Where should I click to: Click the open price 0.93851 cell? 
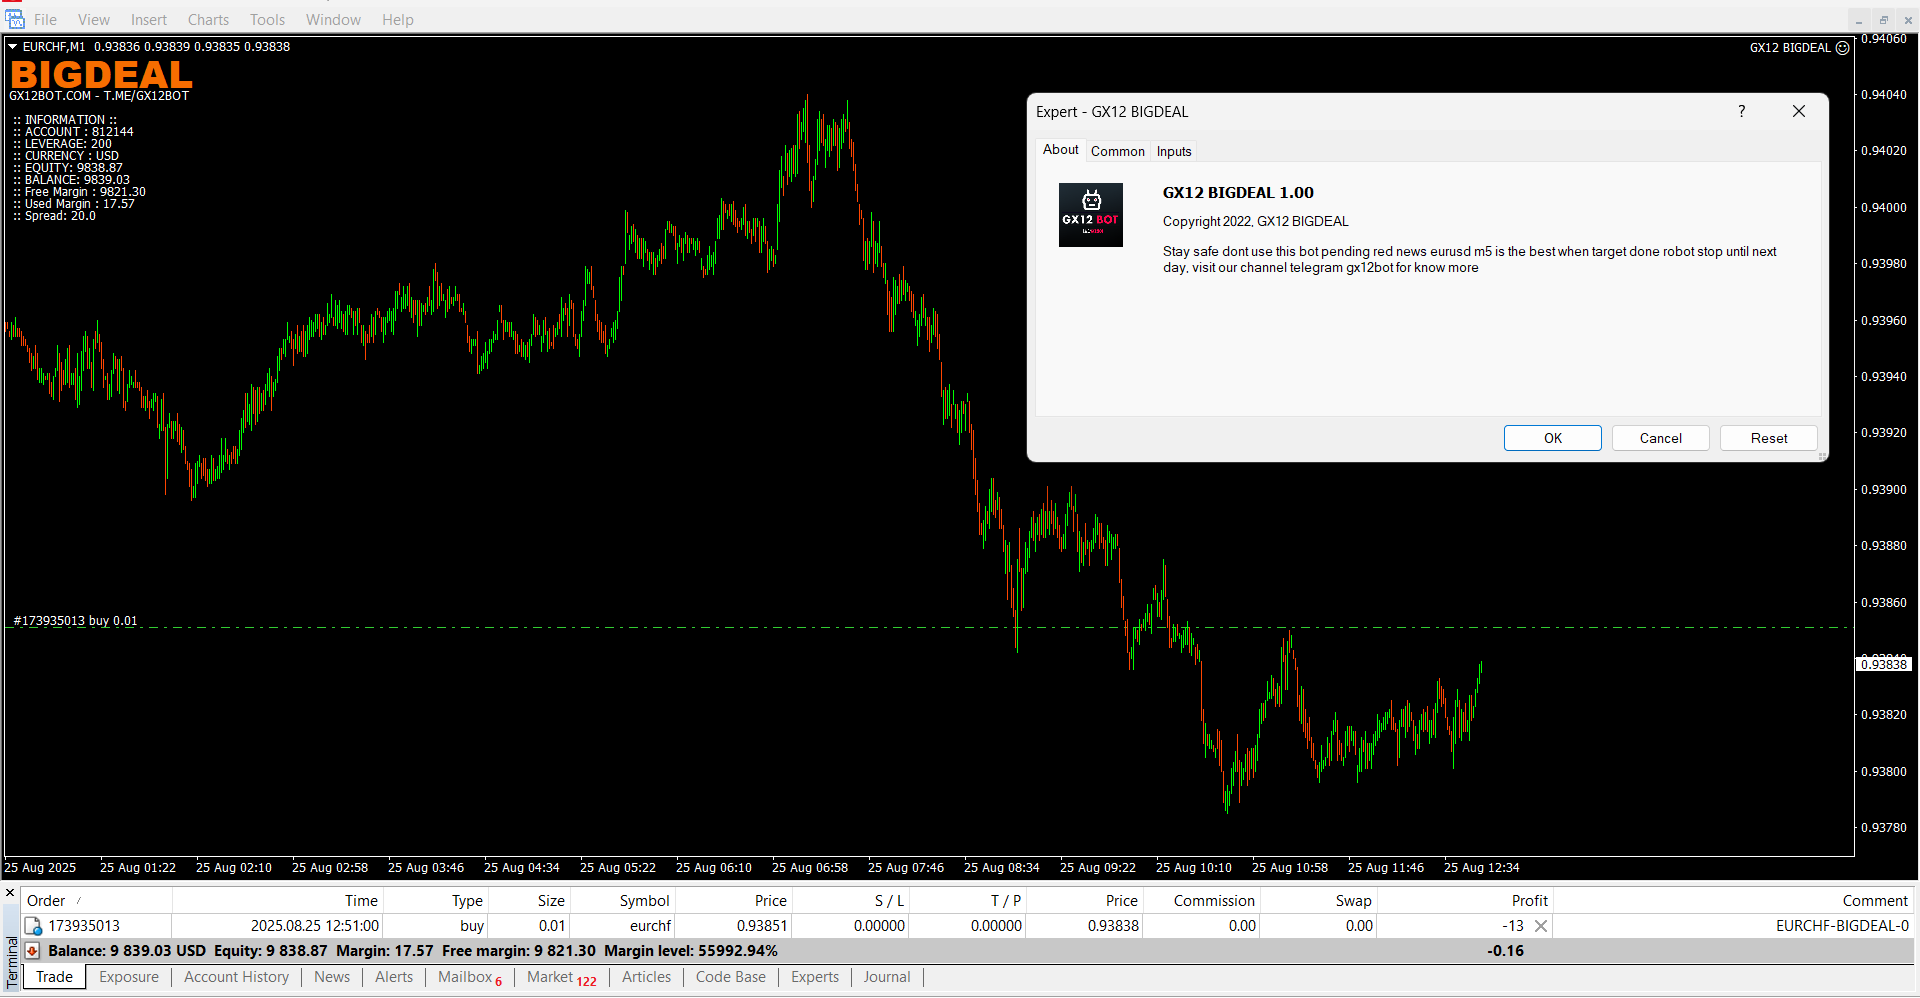coord(733,926)
